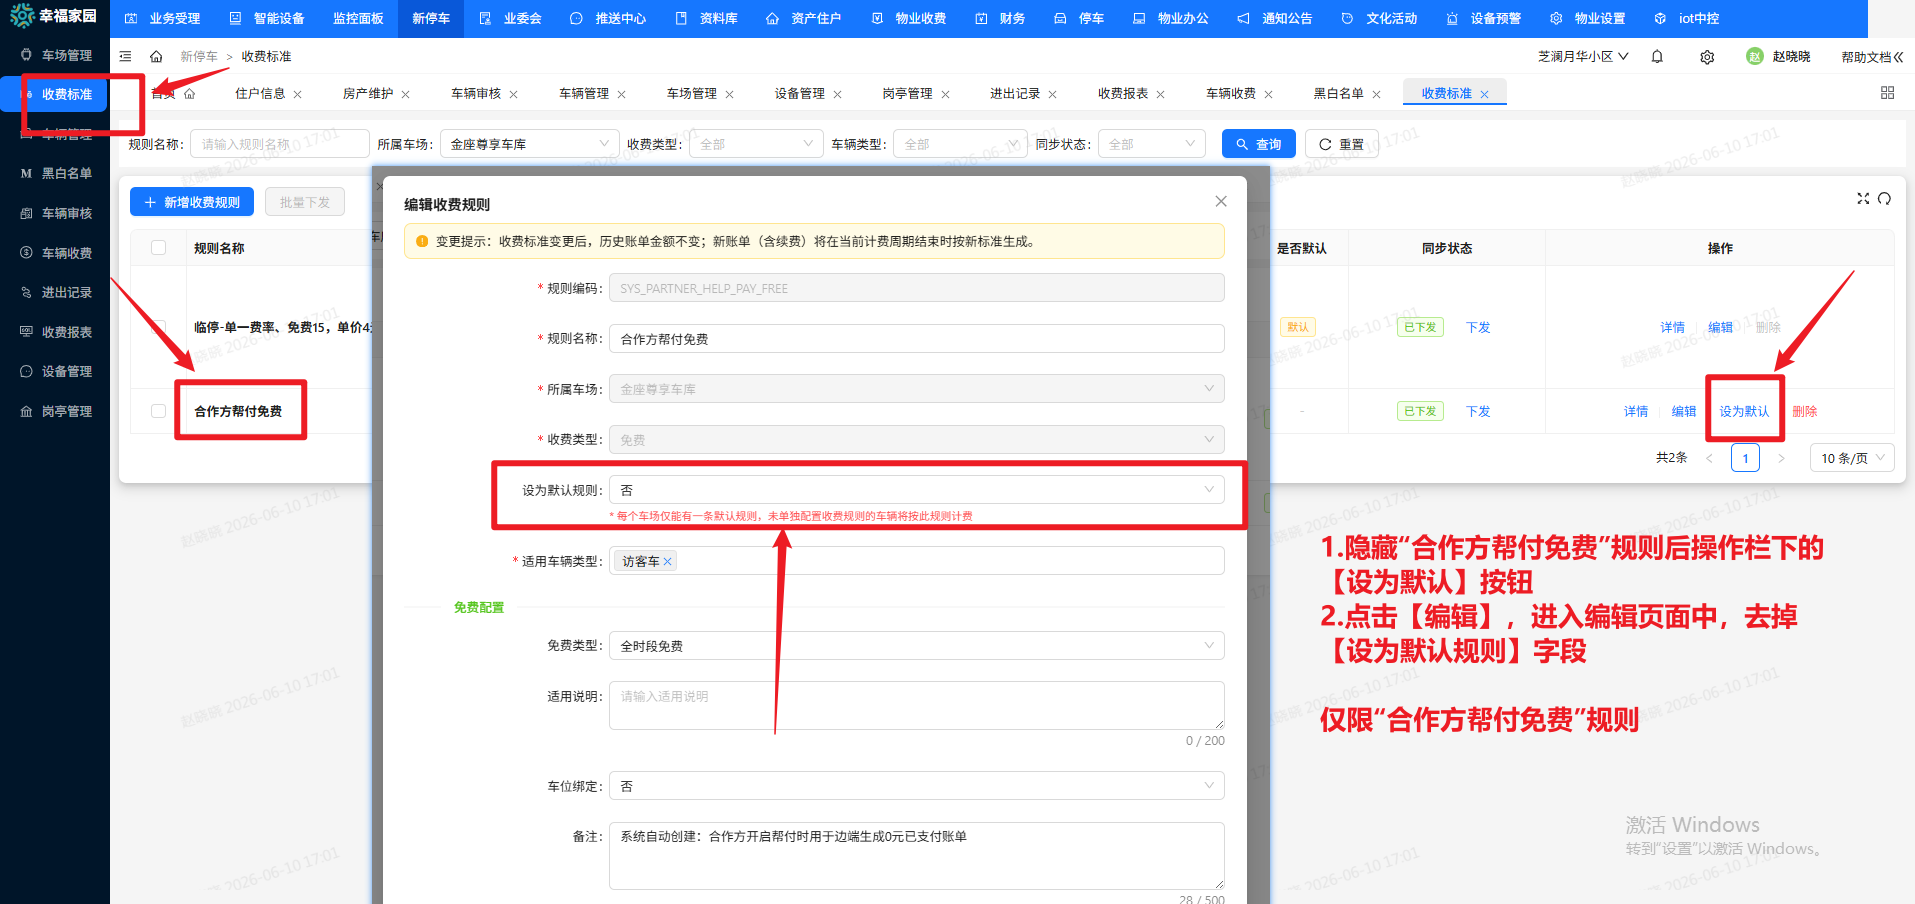Remove the 访客车 tag
This screenshot has height=904, width=1915.
point(668,562)
